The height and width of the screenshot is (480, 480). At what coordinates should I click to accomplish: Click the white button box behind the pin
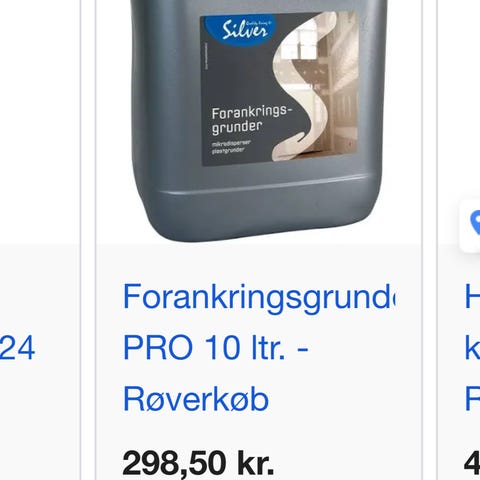point(470,225)
